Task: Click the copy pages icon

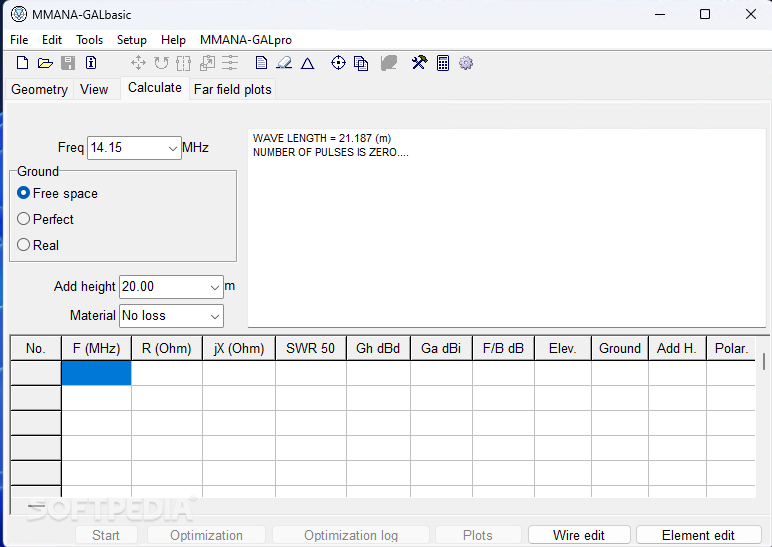Action: (361, 64)
